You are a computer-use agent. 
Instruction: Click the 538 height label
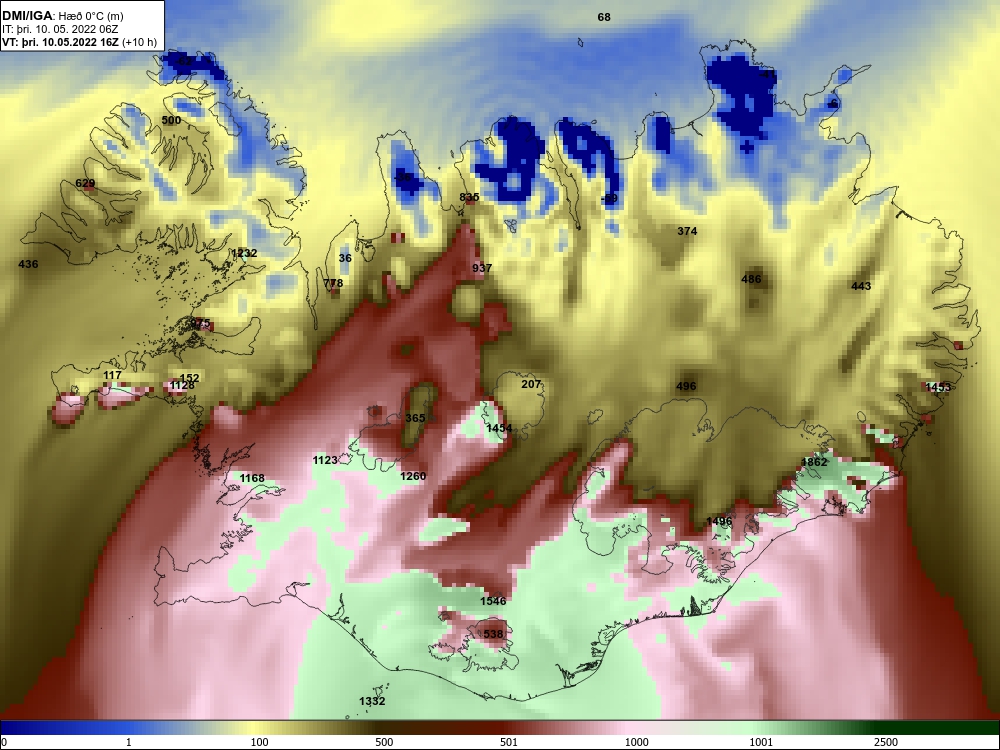493,635
